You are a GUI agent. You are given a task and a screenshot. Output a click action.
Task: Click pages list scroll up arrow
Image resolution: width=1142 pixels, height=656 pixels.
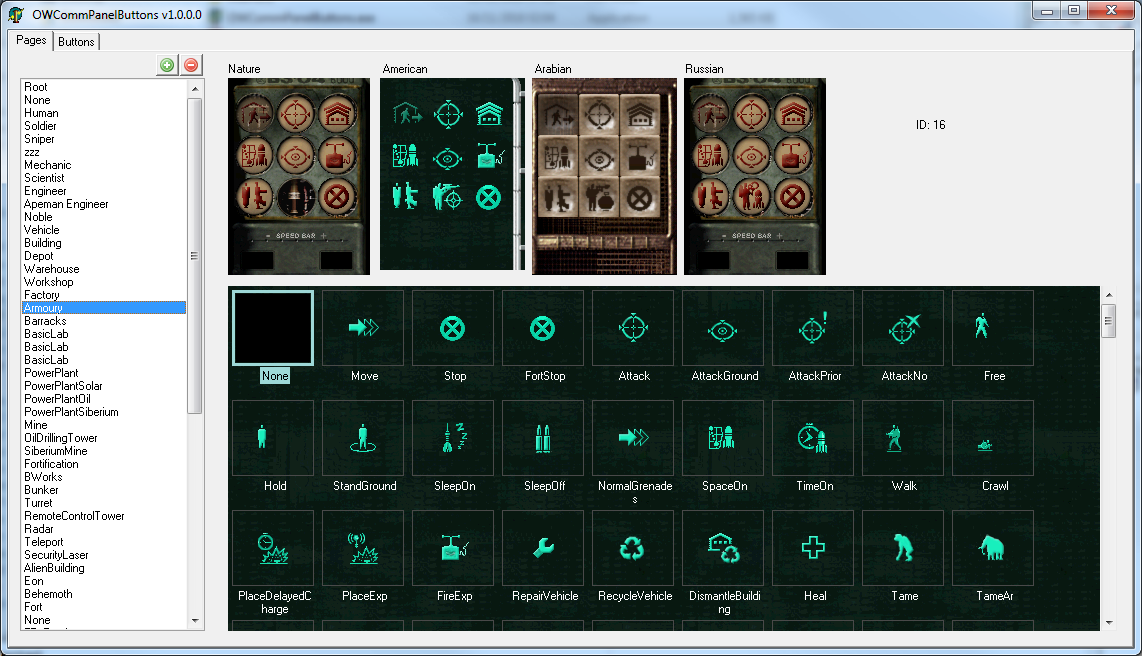point(194,89)
